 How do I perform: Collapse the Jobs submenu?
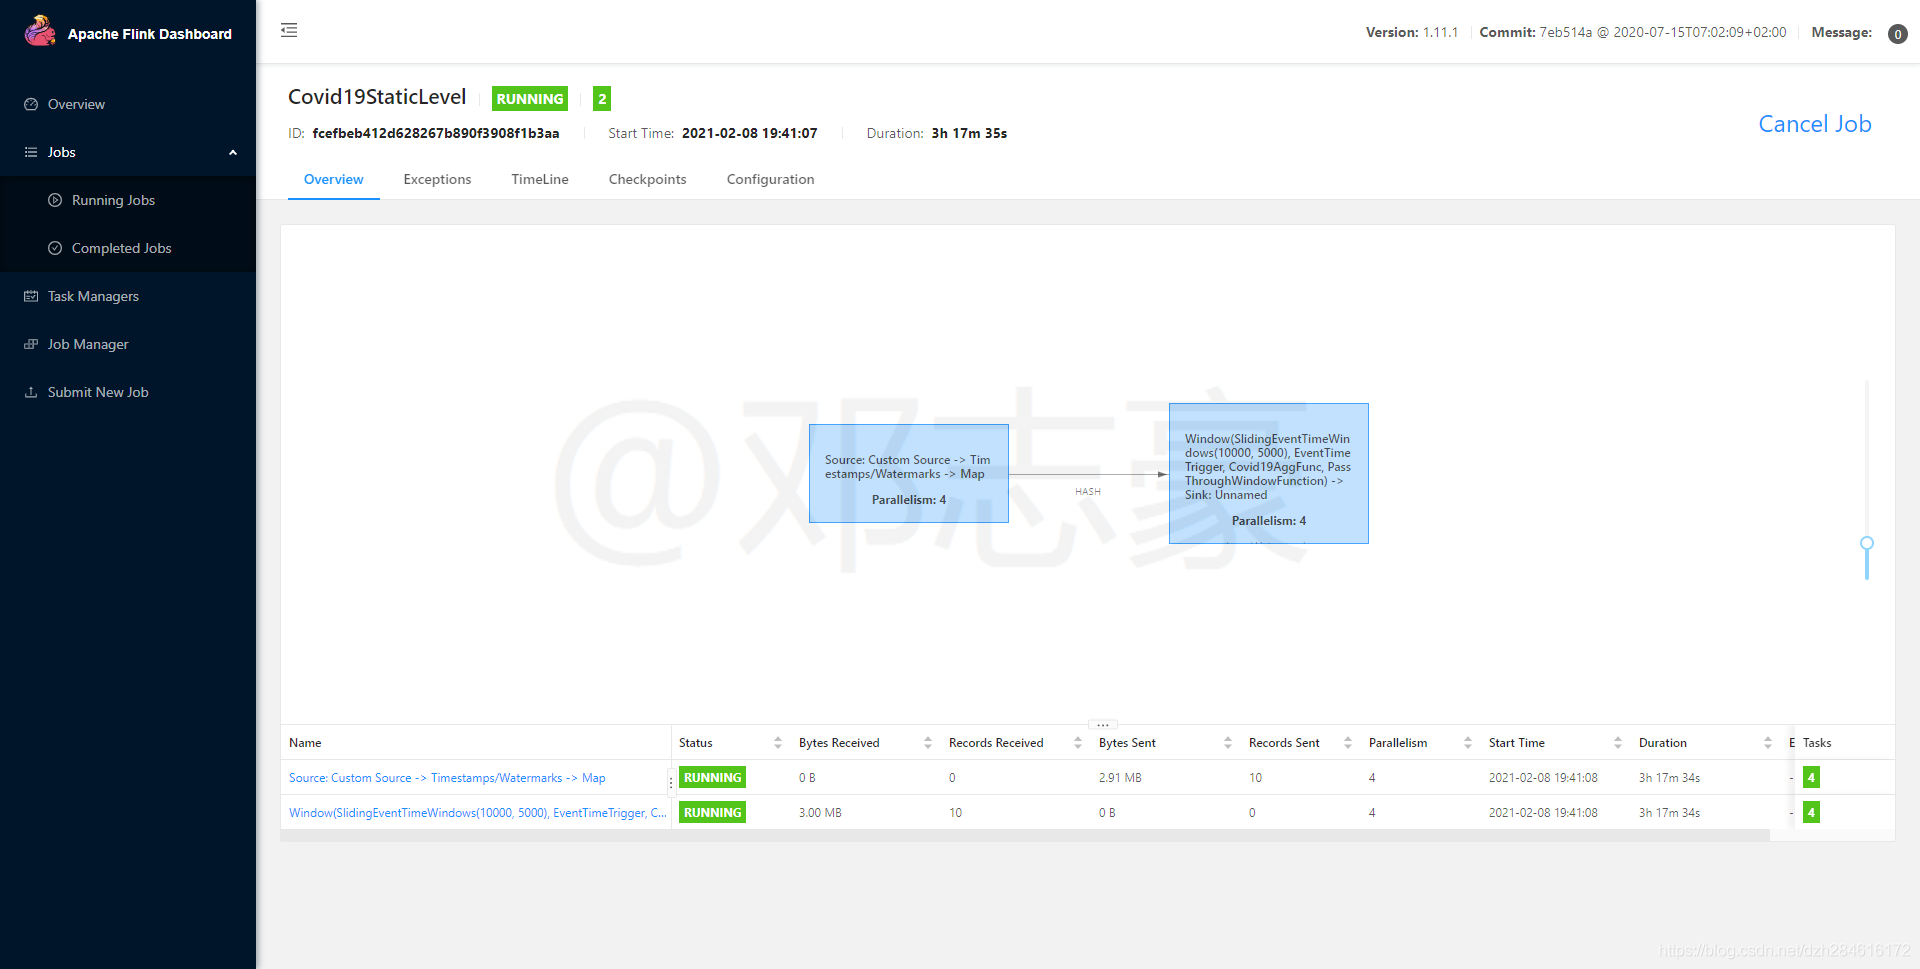(x=128, y=152)
